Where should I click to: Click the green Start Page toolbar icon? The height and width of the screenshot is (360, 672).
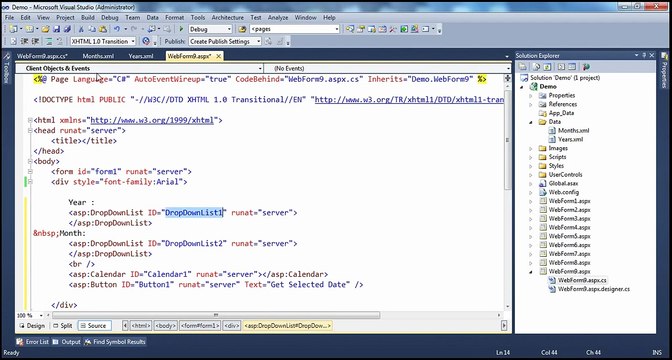404,29
